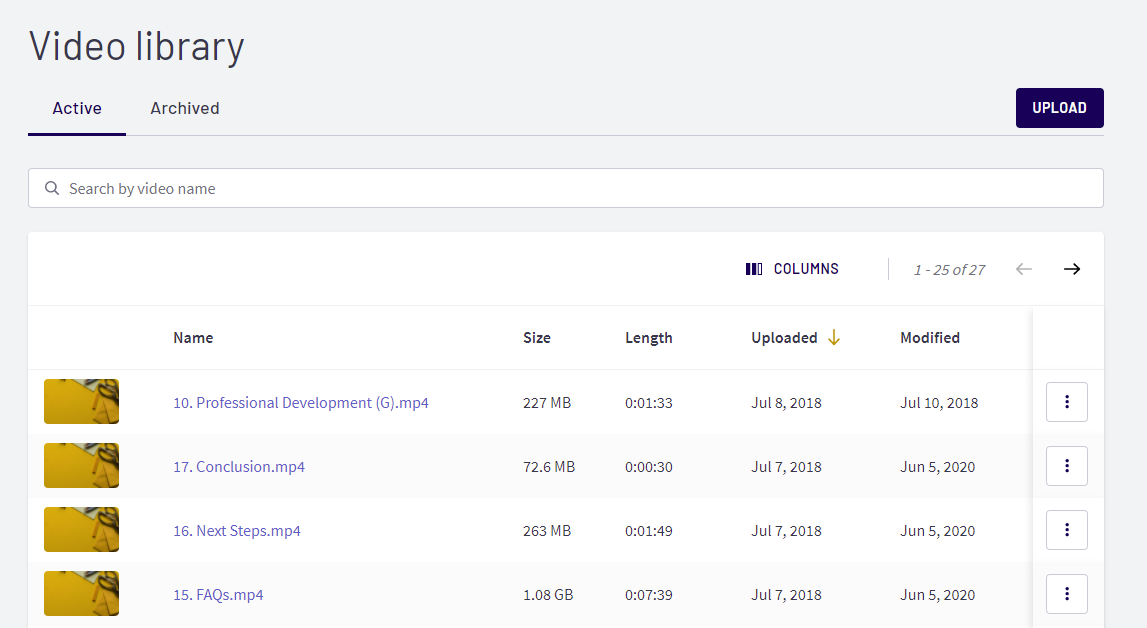Switch to the Archived tab
Image resolution: width=1147 pixels, height=628 pixels.
185,108
